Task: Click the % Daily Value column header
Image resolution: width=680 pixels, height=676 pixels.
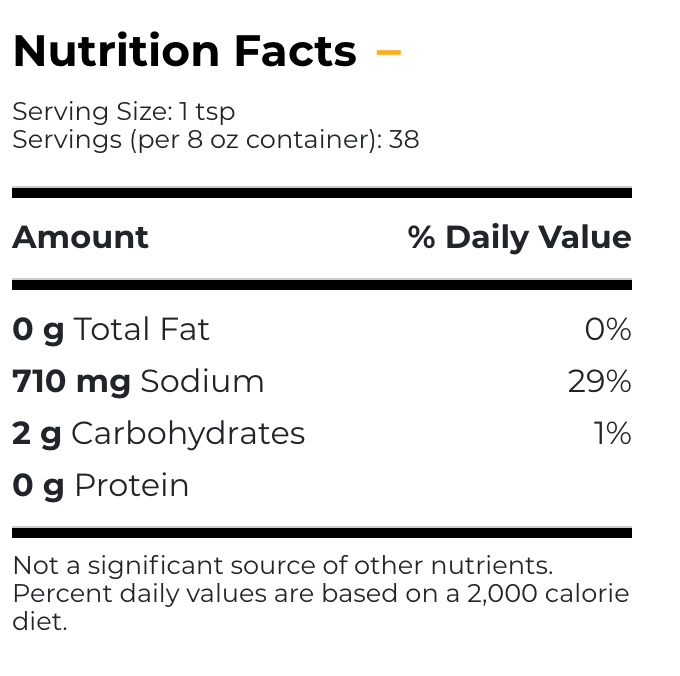Action: pos(520,237)
